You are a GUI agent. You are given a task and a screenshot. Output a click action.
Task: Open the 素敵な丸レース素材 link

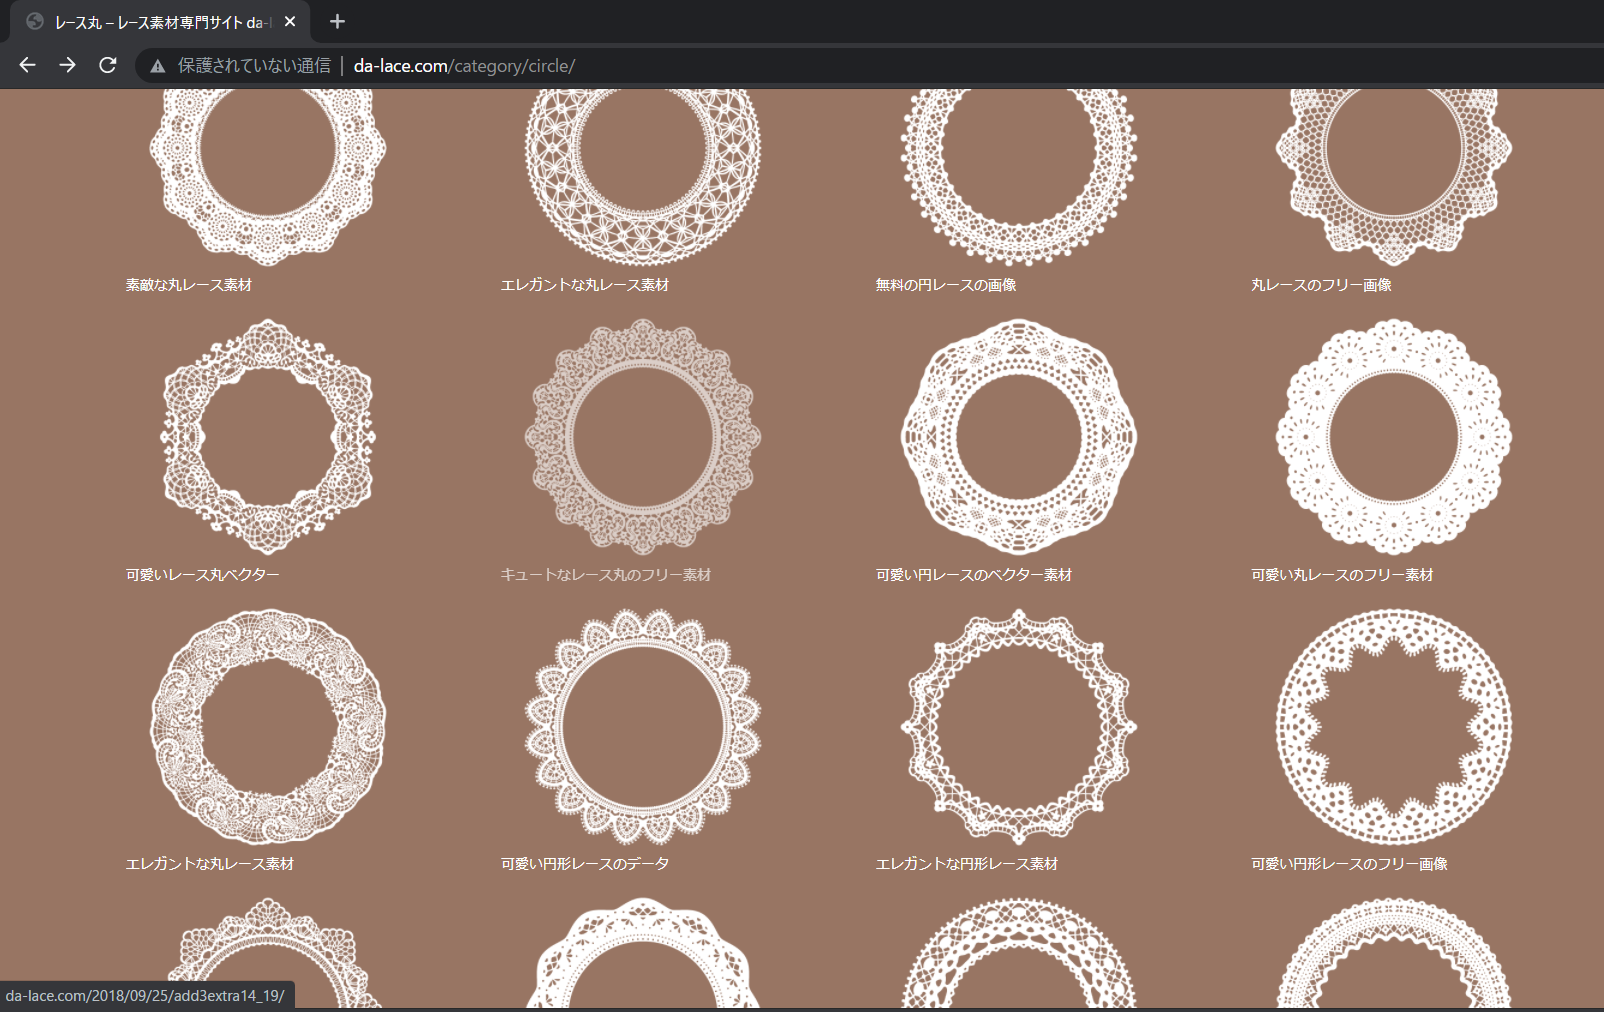pyautogui.click(x=189, y=285)
